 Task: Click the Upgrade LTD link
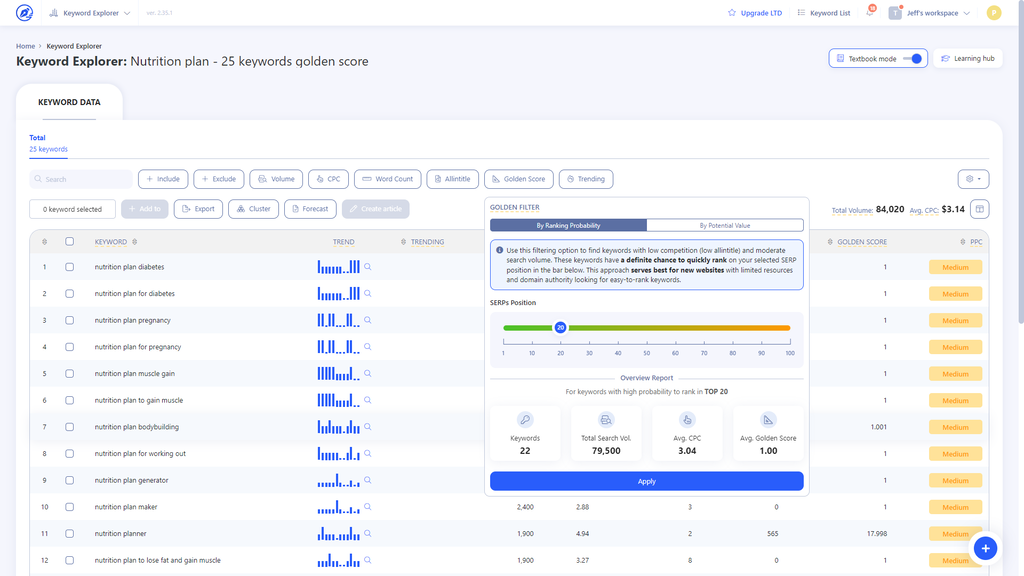click(x=761, y=12)
